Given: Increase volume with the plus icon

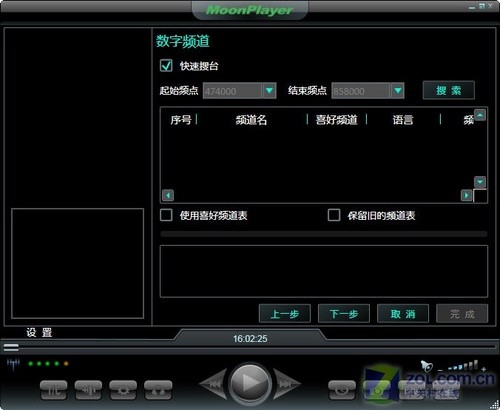Looking at the screenshot, I should click(x=484, y=369).
